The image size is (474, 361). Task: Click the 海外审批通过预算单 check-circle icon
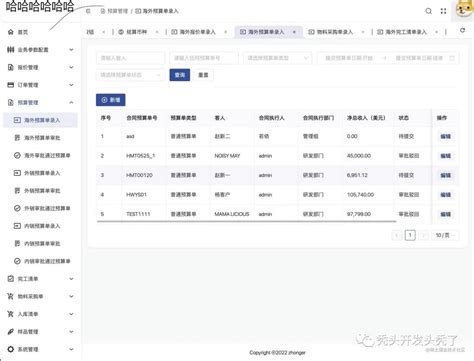click(x=17, y=155)
